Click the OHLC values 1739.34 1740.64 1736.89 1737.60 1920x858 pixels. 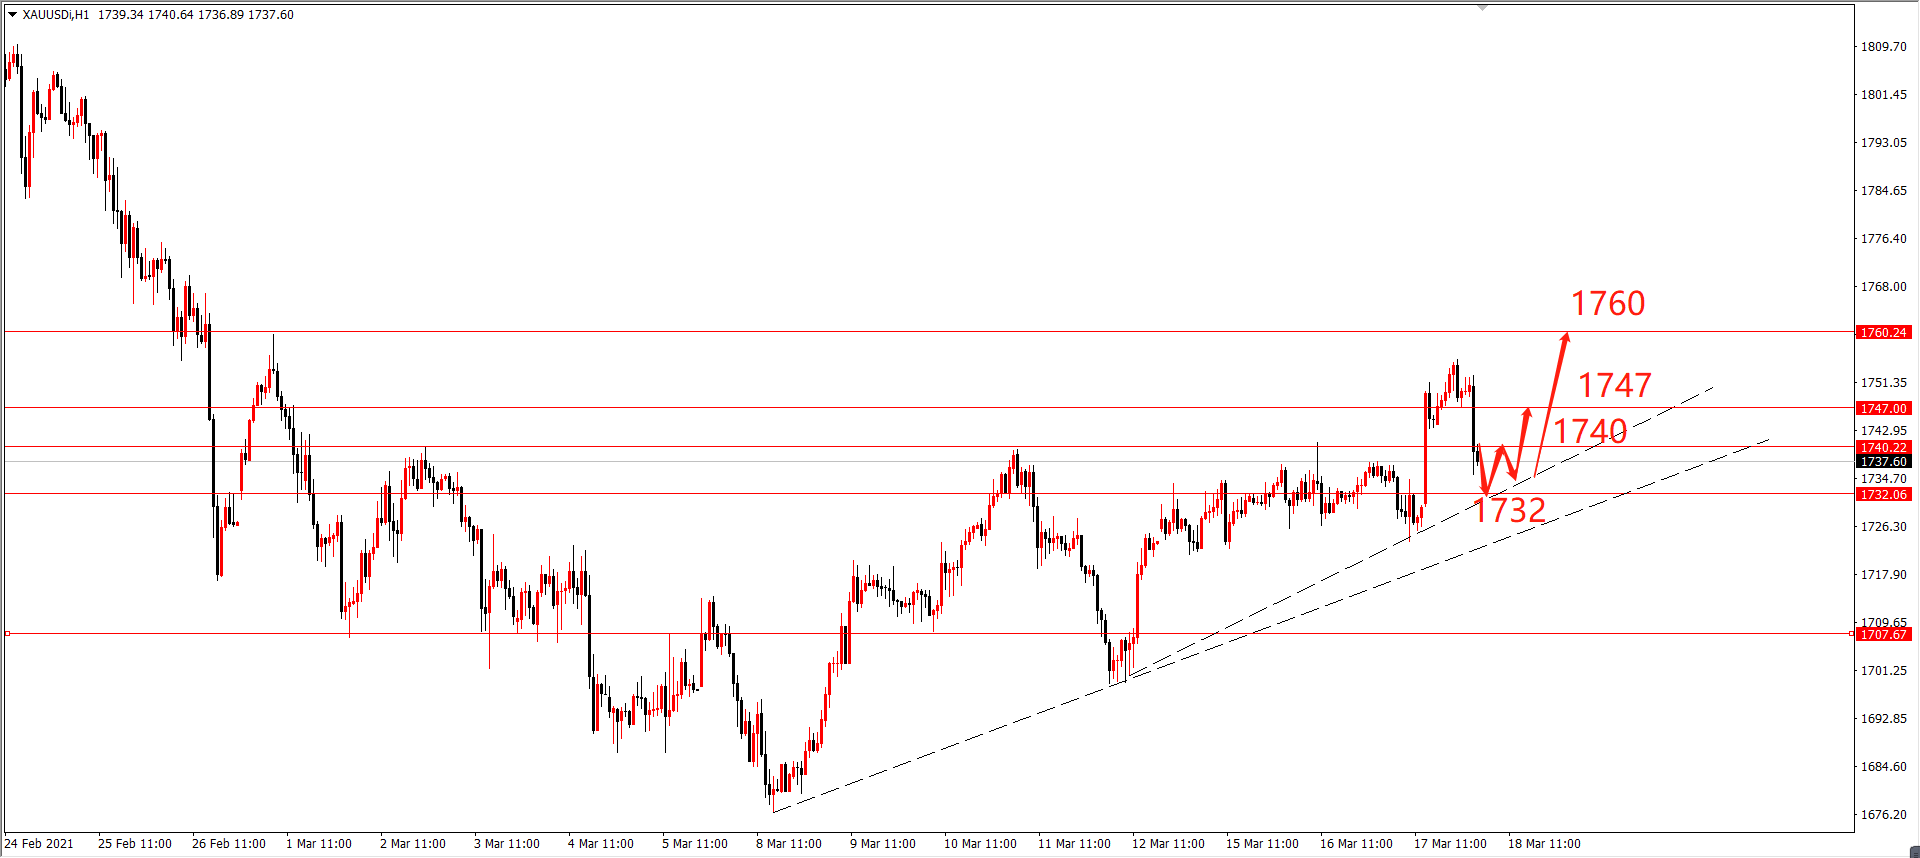pos(196,15)
